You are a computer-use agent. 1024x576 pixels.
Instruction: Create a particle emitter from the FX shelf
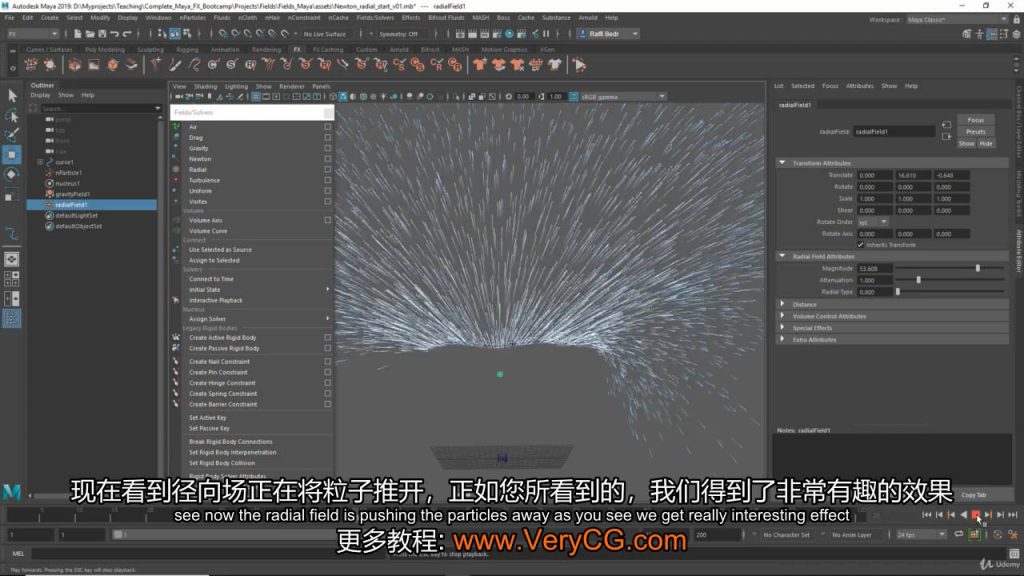point(31,65)
